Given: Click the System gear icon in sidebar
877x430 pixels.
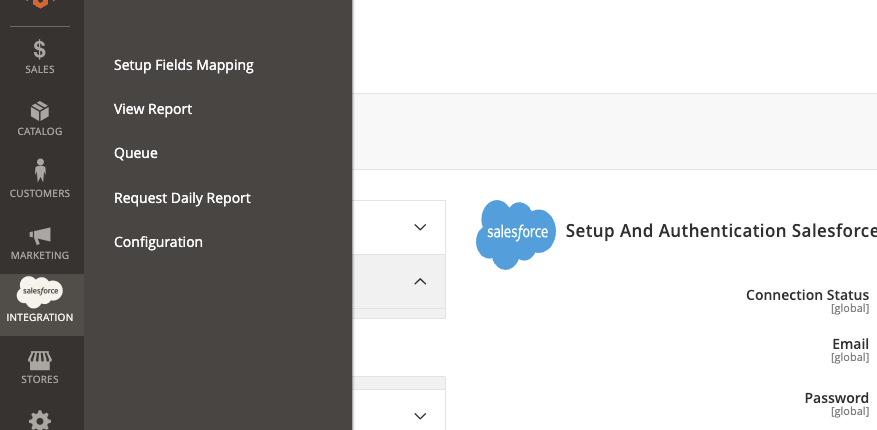Looking at the screenshot, I should 40,420.
